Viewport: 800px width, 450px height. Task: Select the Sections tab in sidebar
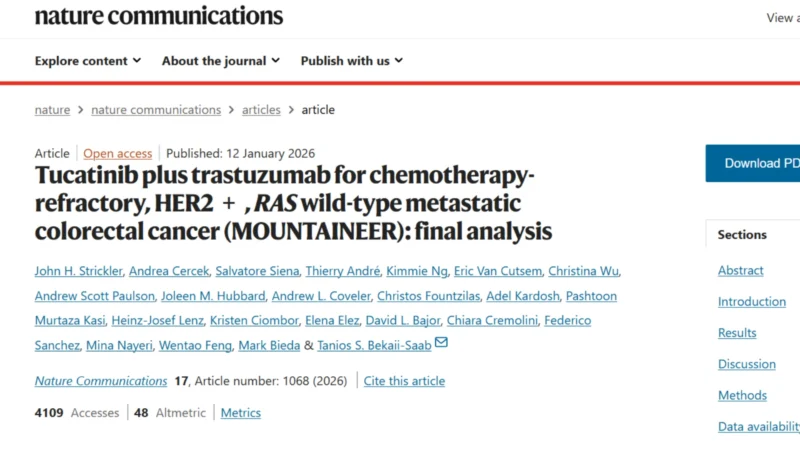(x=742, y=235)
